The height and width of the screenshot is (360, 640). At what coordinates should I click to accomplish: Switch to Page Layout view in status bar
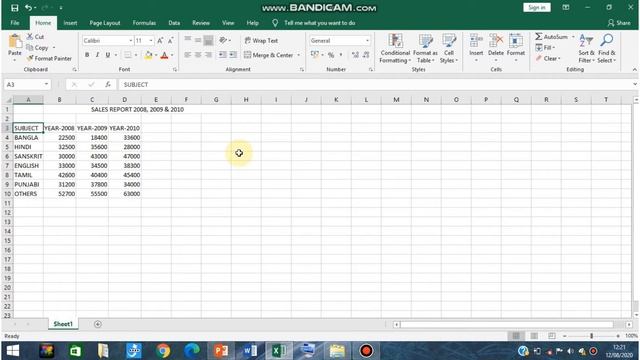pos(534,336)
